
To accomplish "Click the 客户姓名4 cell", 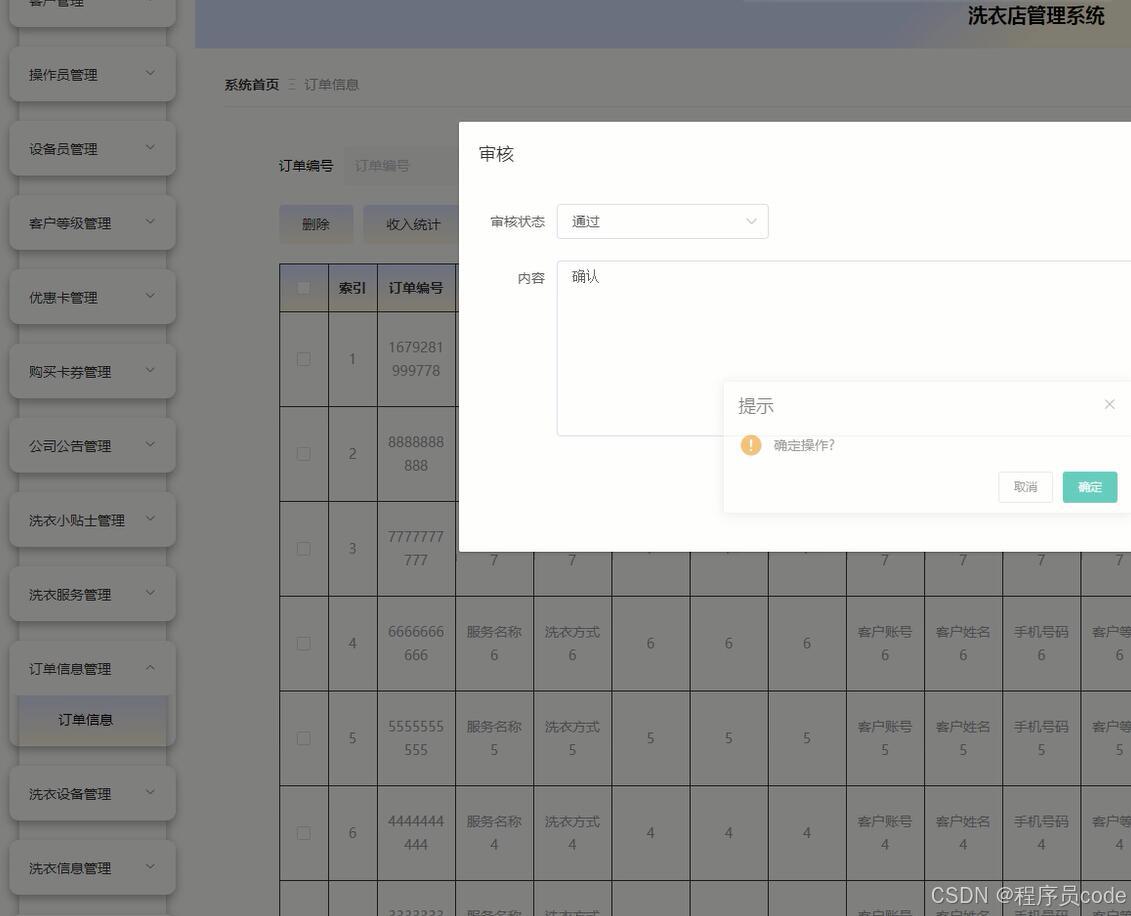I will [963, 833].
